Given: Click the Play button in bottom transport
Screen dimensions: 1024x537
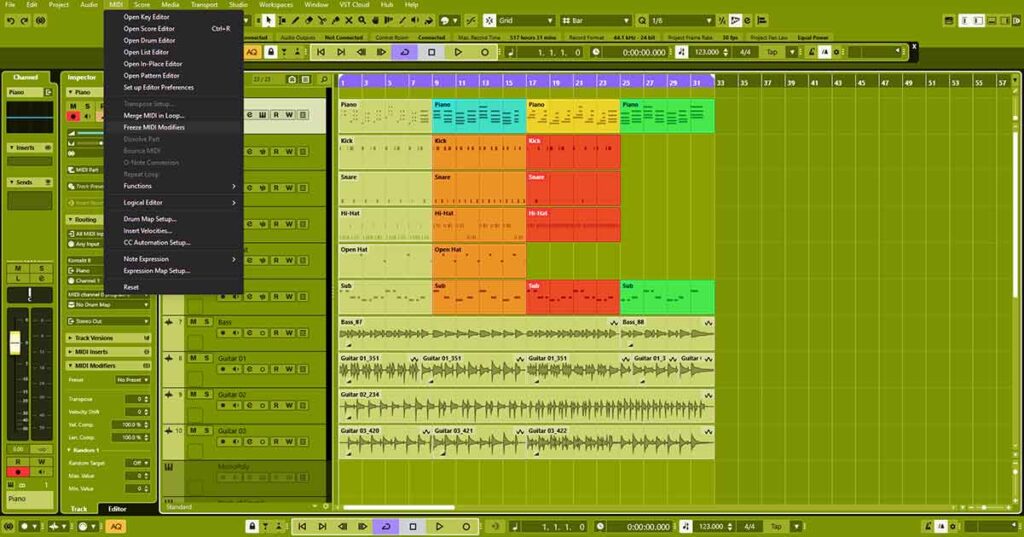Looking at the screenshot, I should tap(440, 527).
